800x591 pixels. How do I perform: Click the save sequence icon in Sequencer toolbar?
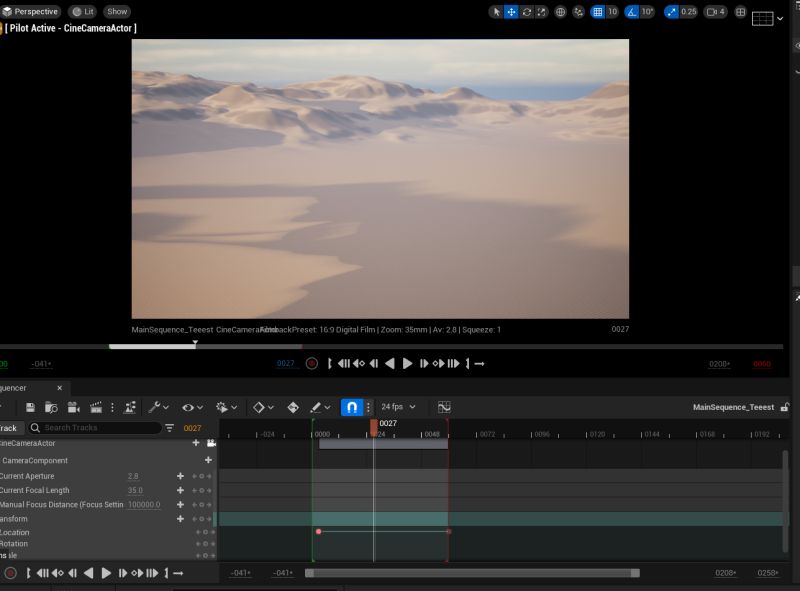pyautogui.click(x=31, y=407)
